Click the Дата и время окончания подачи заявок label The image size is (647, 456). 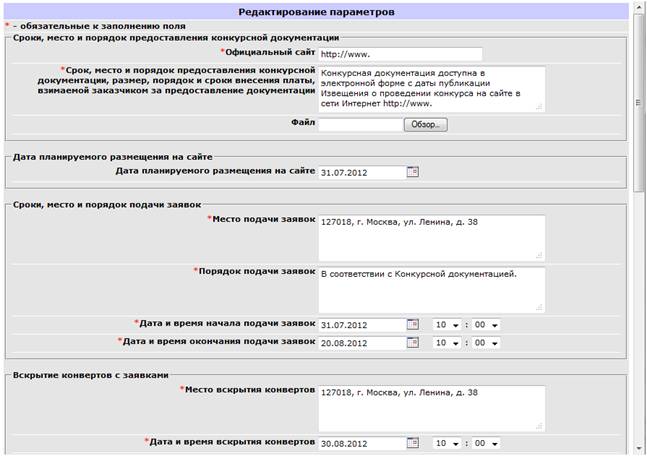(x=219, y=341)
